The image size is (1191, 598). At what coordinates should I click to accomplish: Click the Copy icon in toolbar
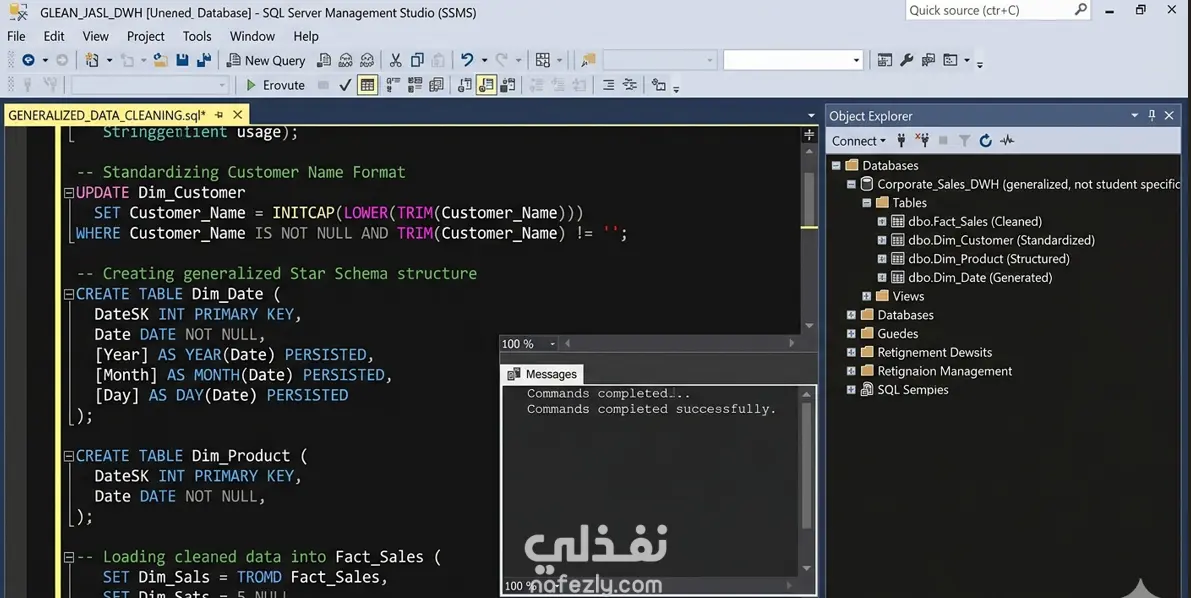[x=417, y=60]
